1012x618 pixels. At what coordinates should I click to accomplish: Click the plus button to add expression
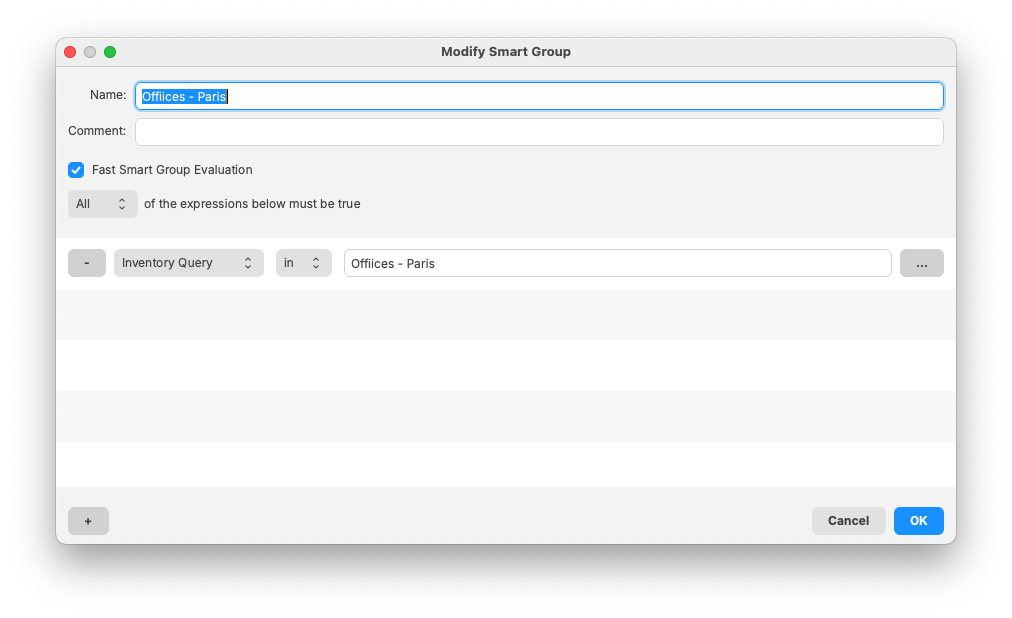tap(88, 521)
